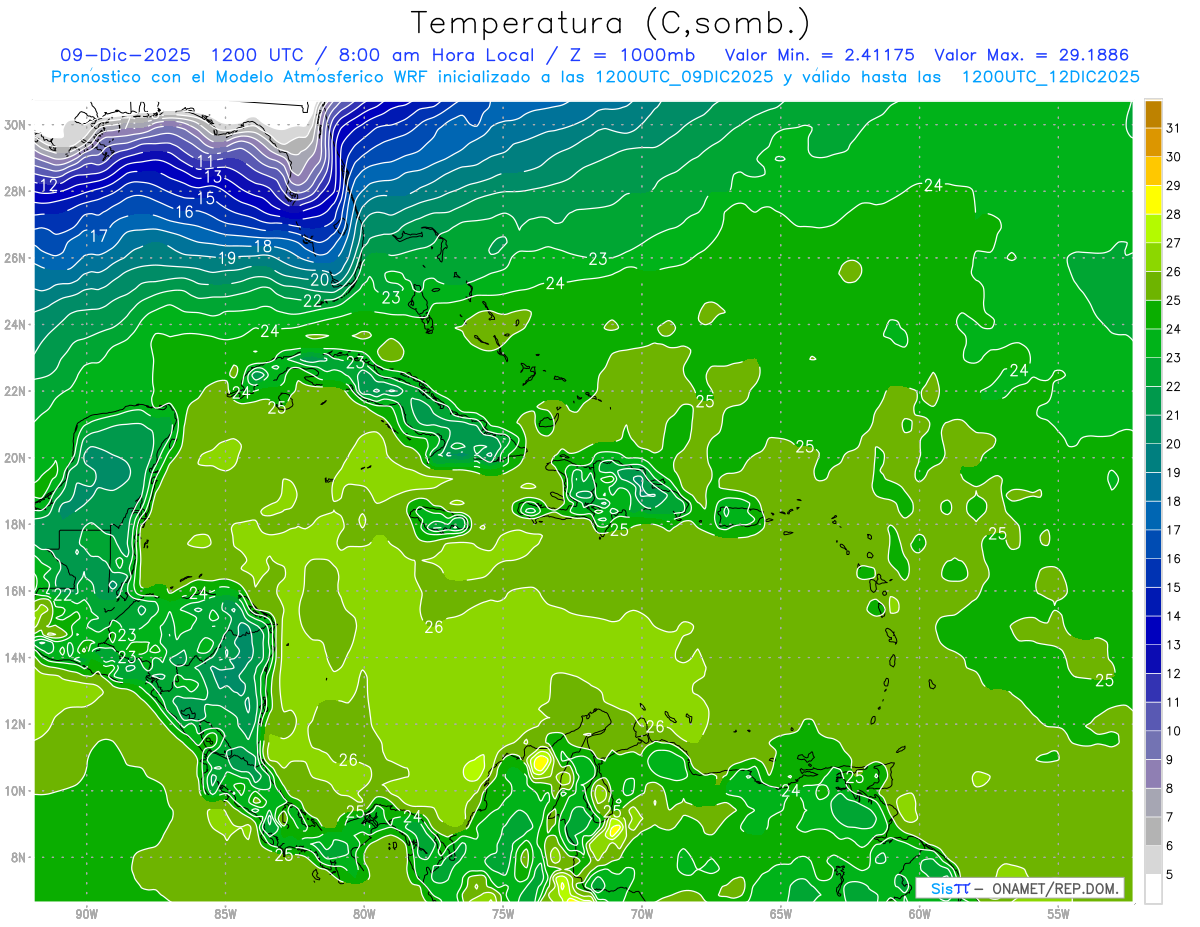This screenshot has height=927, width=1200.
Task: Click the colorbar scale label 14
Action: coord(1174,616)
